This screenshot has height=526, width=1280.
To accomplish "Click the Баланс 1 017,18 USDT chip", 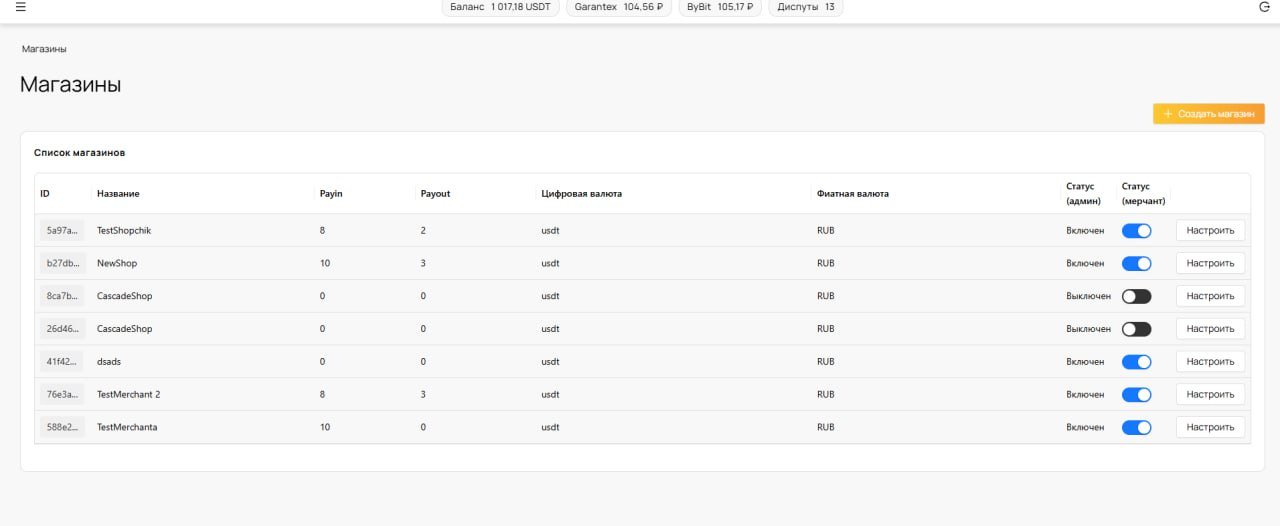I will pyautogui.click(x=500, y=7).
